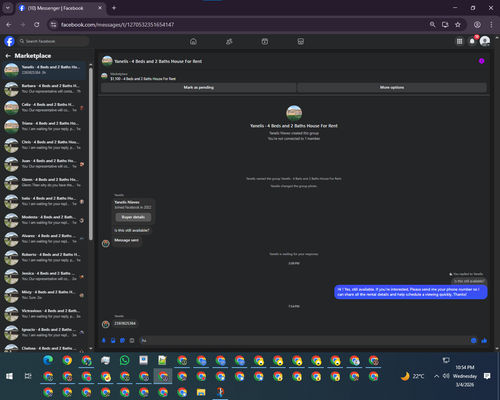Send a thumbs-up like

[484, 340]
